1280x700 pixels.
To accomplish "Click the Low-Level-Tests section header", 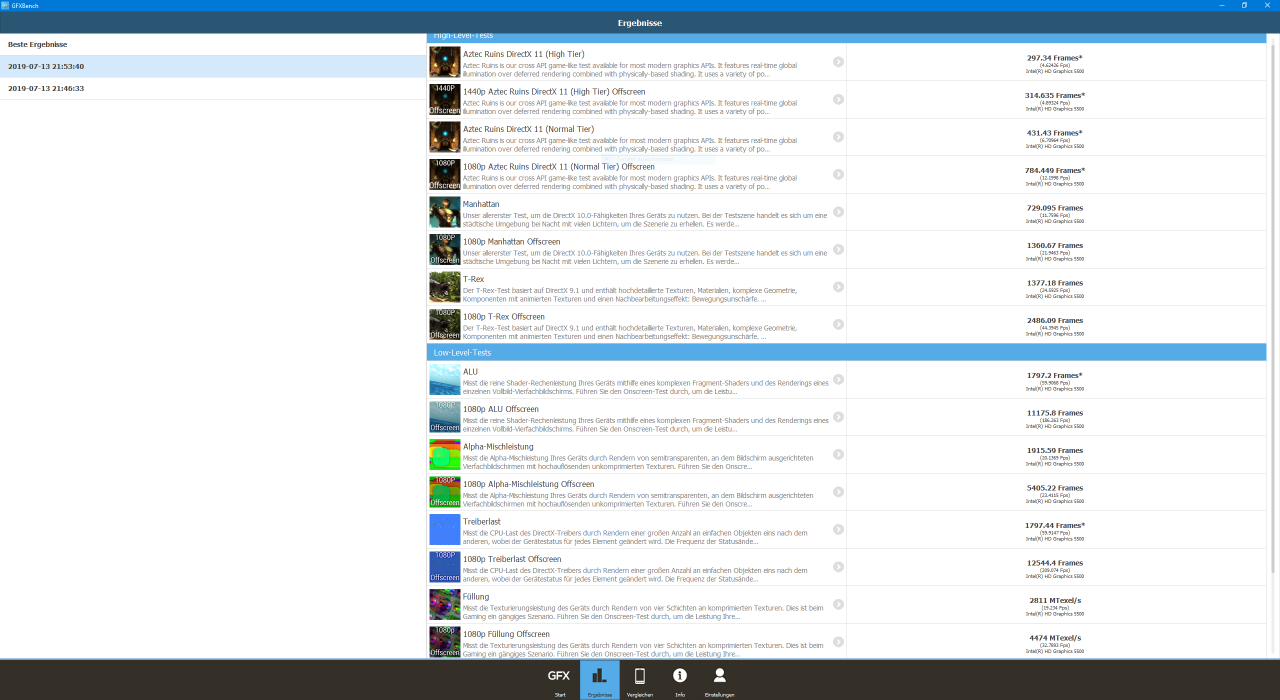I will coord(847,352).
